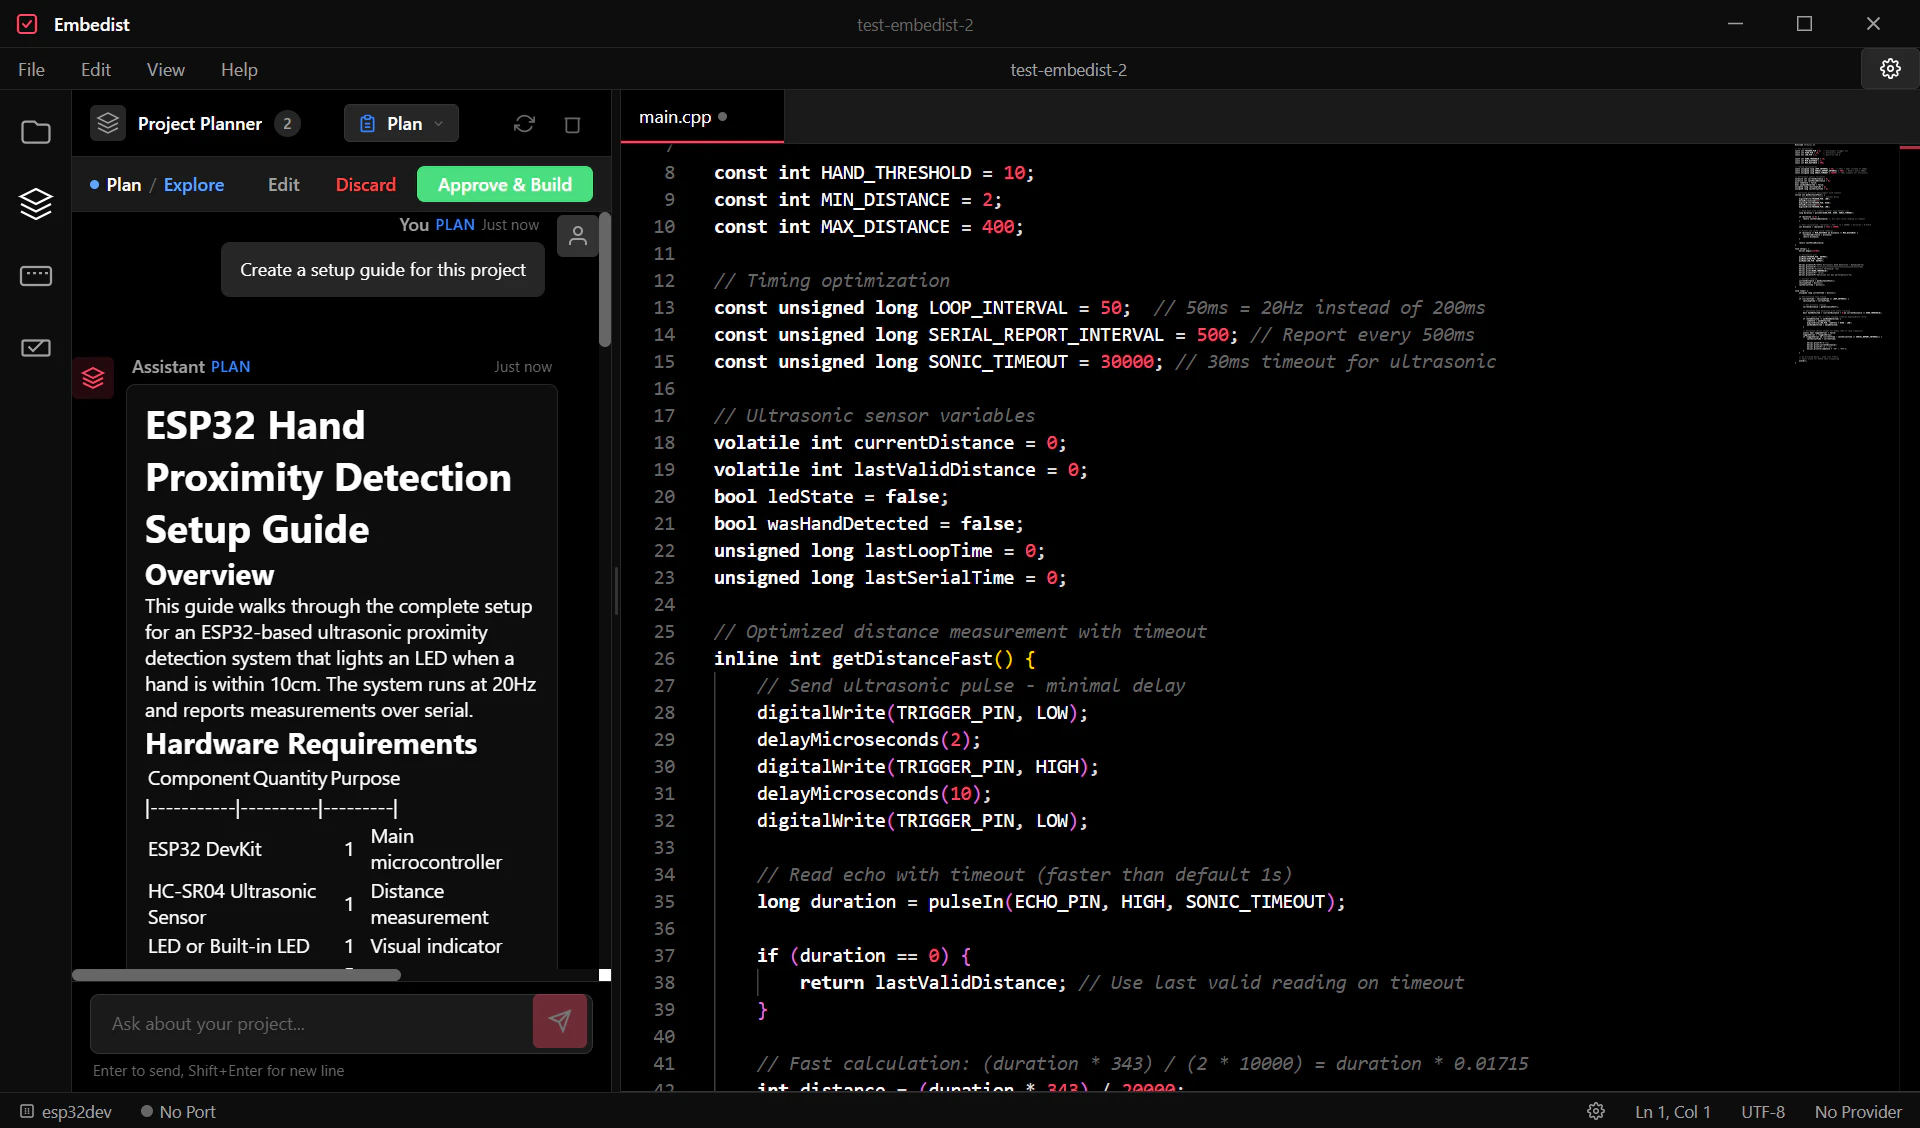Open the serial monitor panel icon

click(x=36, y=276)
